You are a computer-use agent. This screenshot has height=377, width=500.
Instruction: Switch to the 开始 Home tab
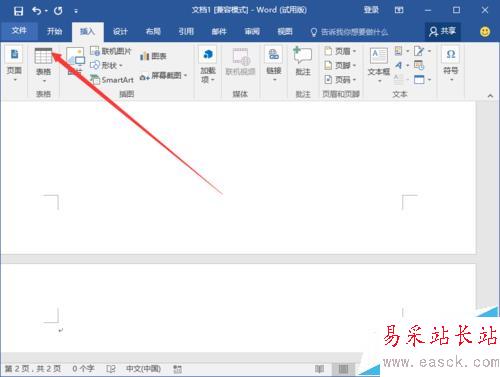pos(55,32)
